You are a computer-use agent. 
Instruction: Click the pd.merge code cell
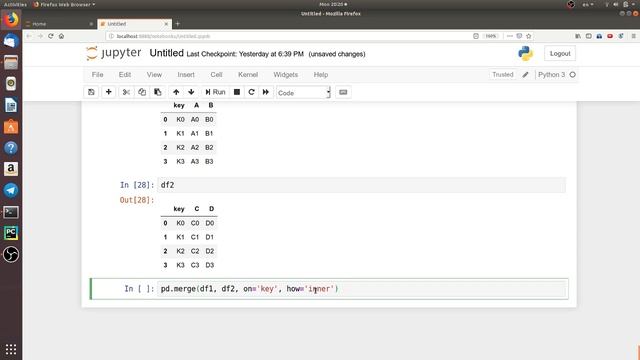tap(362, 289)
